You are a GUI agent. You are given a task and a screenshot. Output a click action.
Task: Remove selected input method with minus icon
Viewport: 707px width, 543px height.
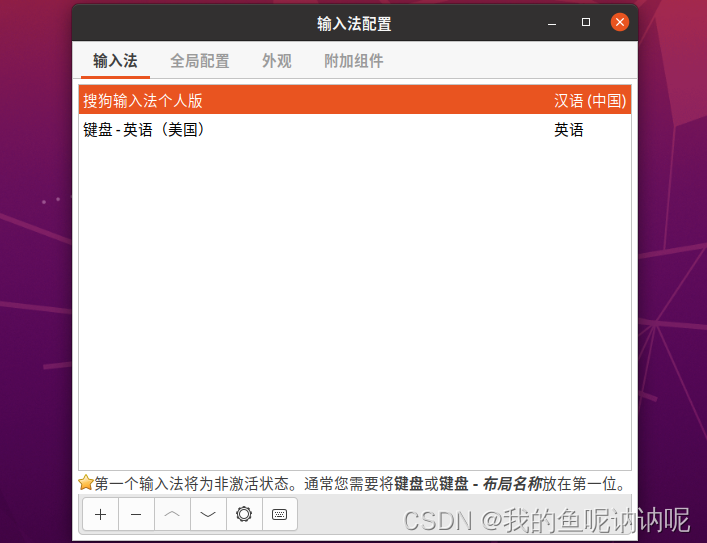pos(136,514)
